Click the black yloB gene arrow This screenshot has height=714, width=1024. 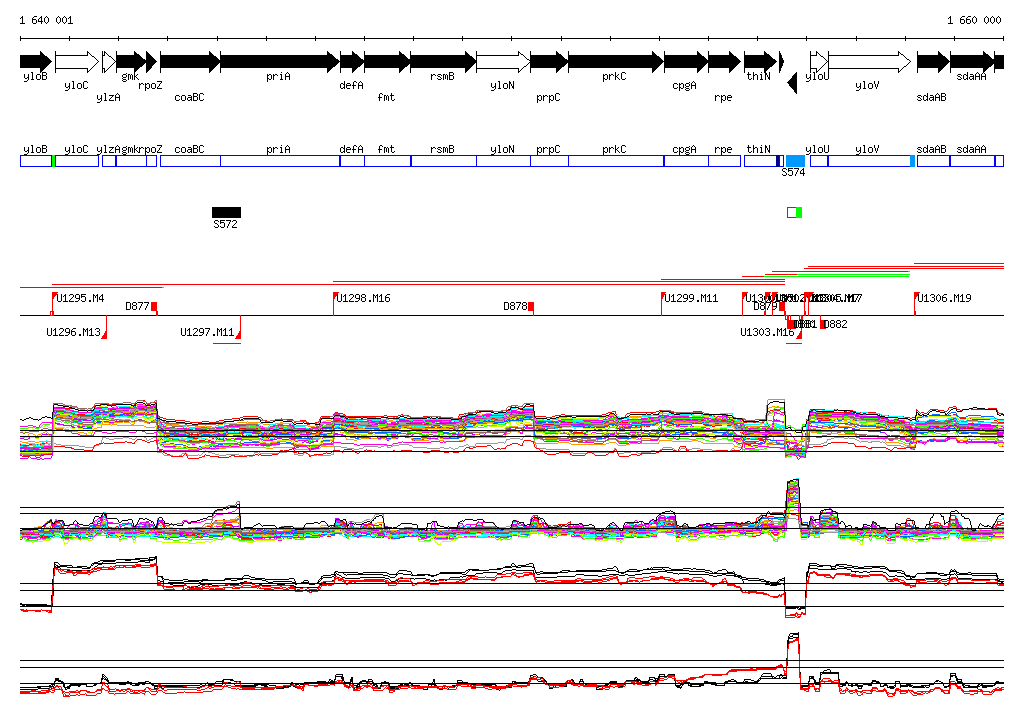click(36, 62)
